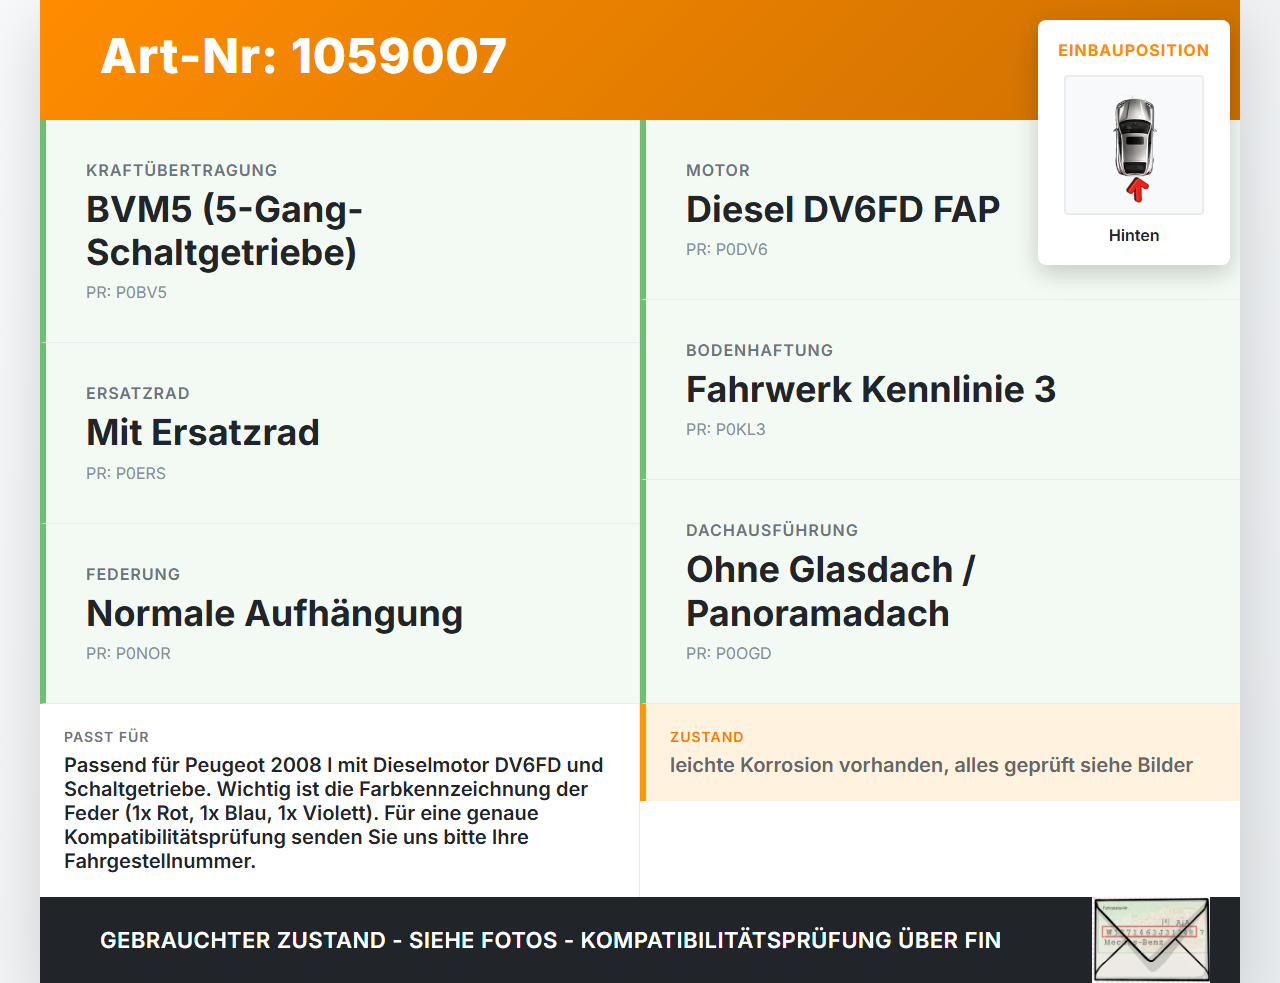Select the Normale Aufhängung text

click(x=275, y=613)
